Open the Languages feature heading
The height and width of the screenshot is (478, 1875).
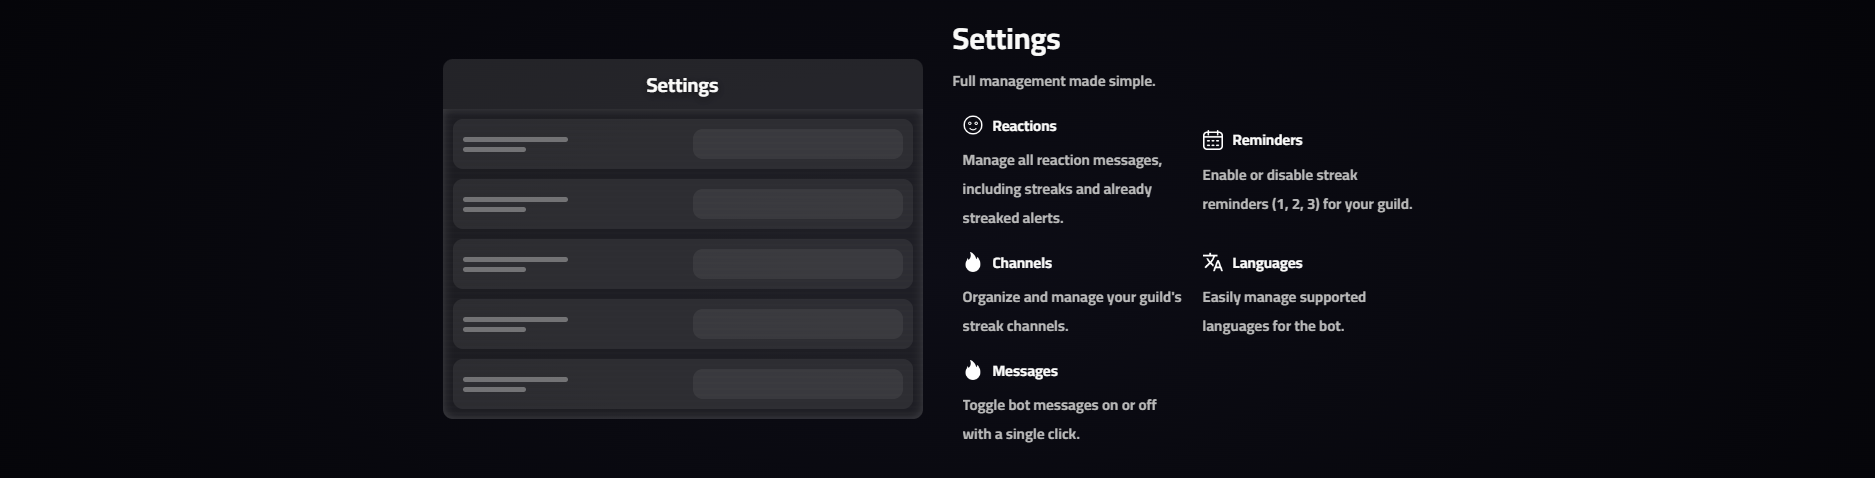click(1267, 263)
